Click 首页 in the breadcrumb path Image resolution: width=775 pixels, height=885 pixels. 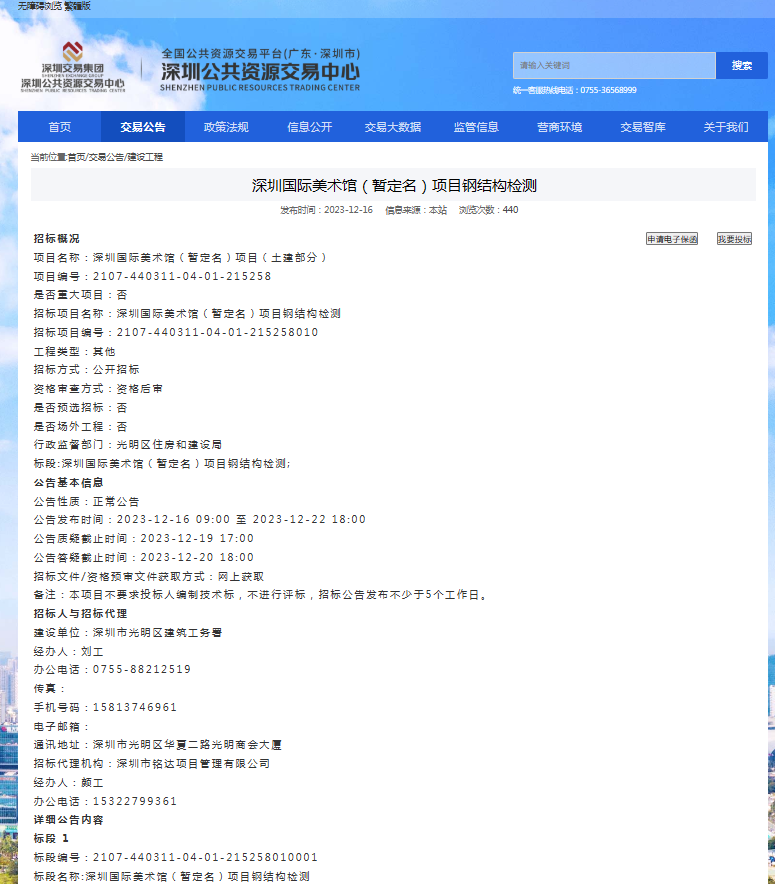click(77, 157)
